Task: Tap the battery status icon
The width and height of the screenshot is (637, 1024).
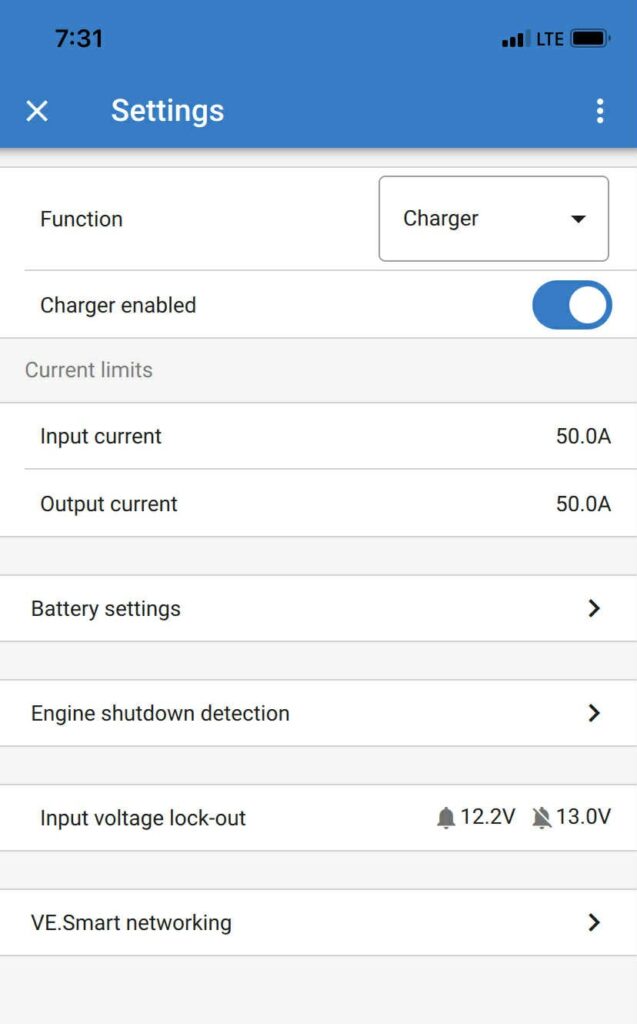Action: coord(590,39)
